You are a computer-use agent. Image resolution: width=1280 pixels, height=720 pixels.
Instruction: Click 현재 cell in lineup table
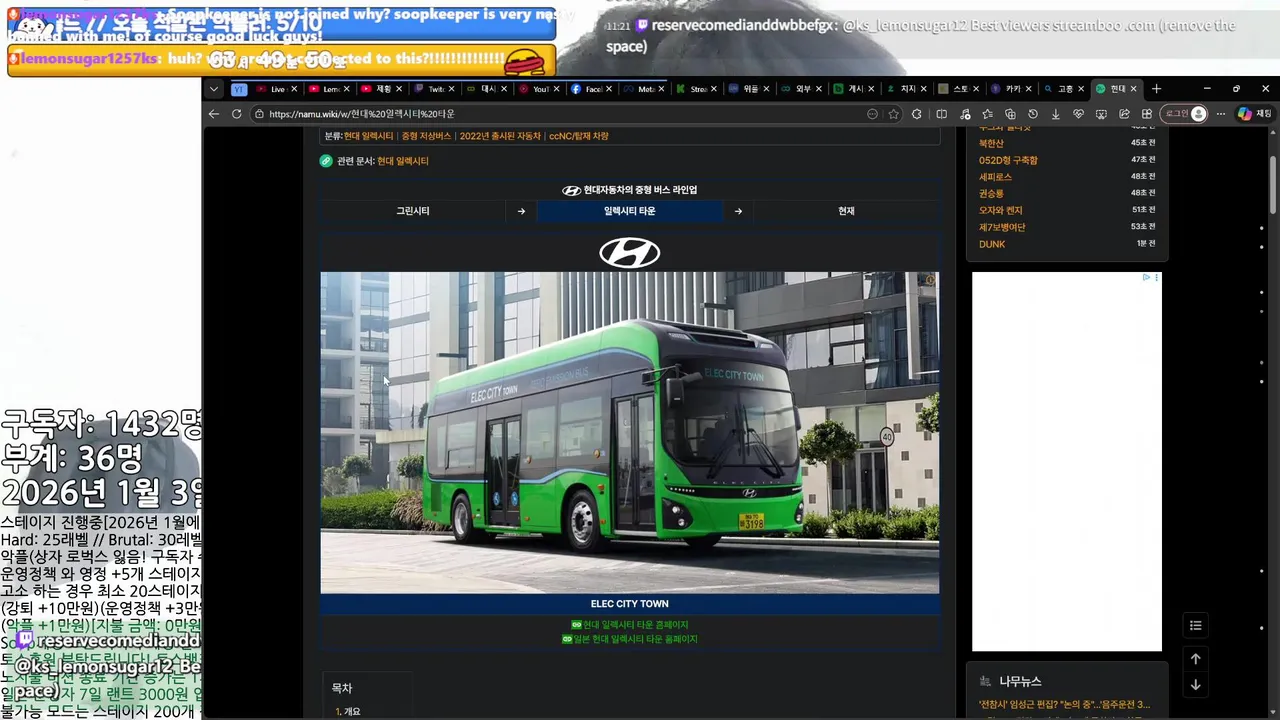click(x=846, y=211)
